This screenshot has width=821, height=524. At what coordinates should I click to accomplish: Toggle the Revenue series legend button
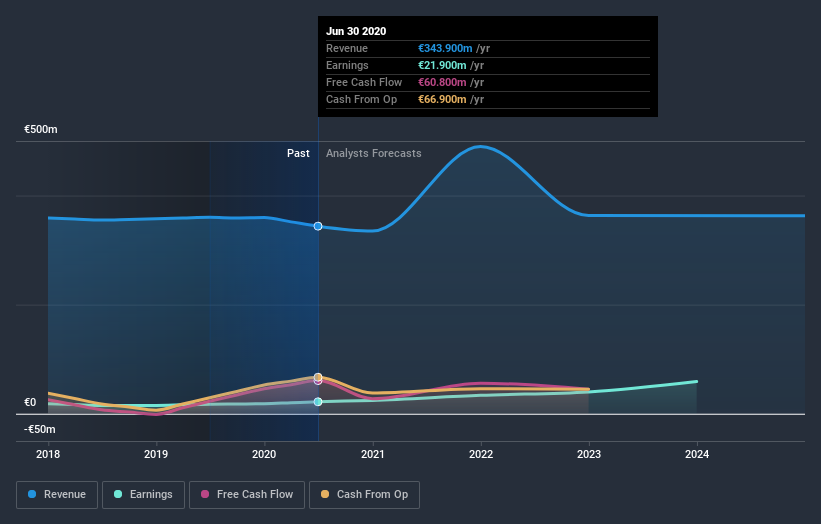click(x=57, y=495)
